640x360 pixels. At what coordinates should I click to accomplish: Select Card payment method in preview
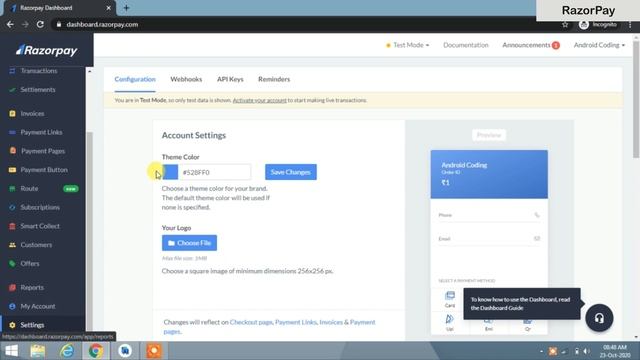tap(450, 299)
